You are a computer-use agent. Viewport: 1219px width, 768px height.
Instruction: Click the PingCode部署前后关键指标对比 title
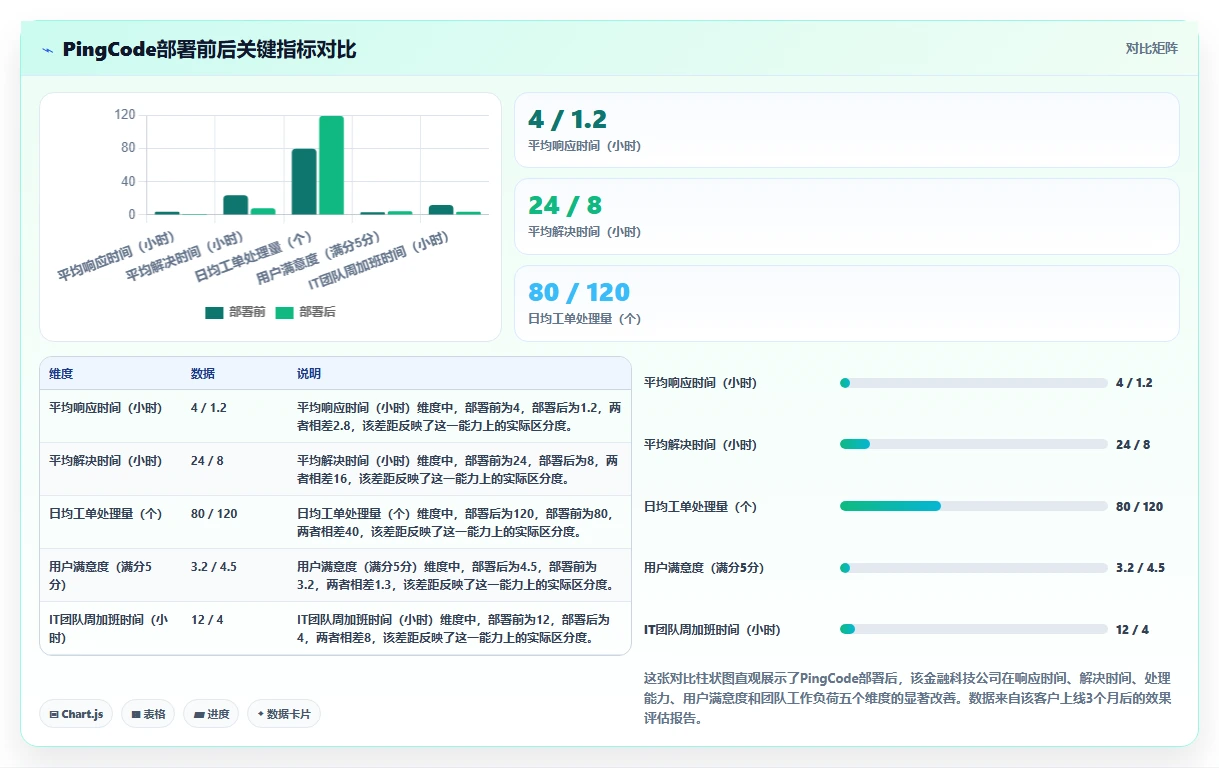209,50
